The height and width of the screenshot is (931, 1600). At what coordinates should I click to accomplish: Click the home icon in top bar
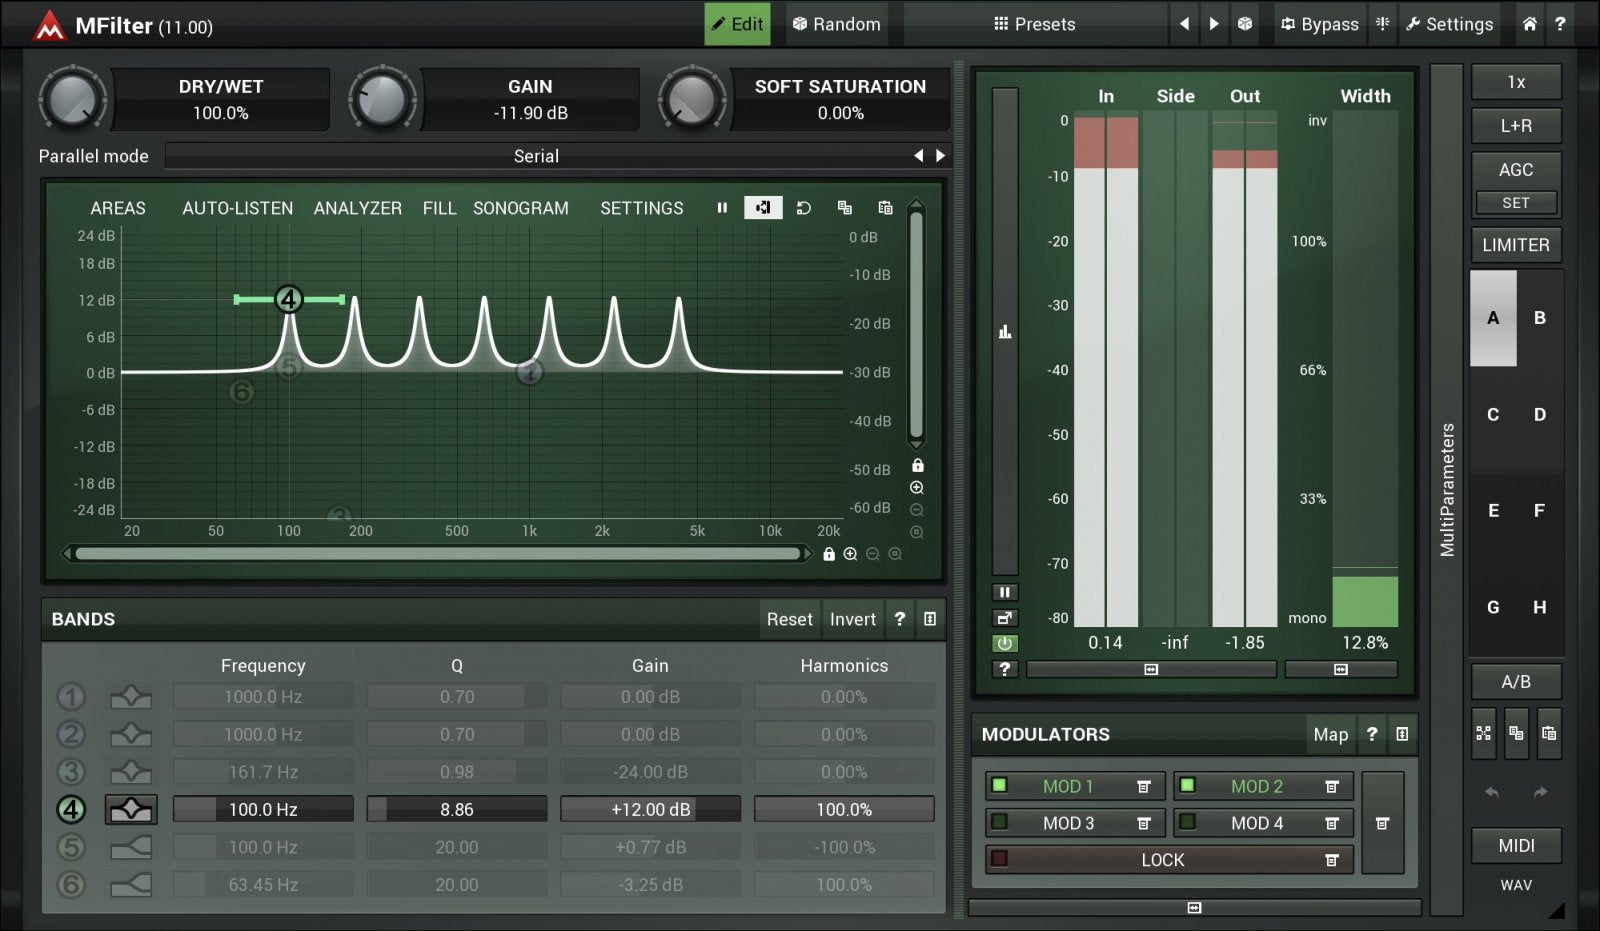[x=1529, y=24]
